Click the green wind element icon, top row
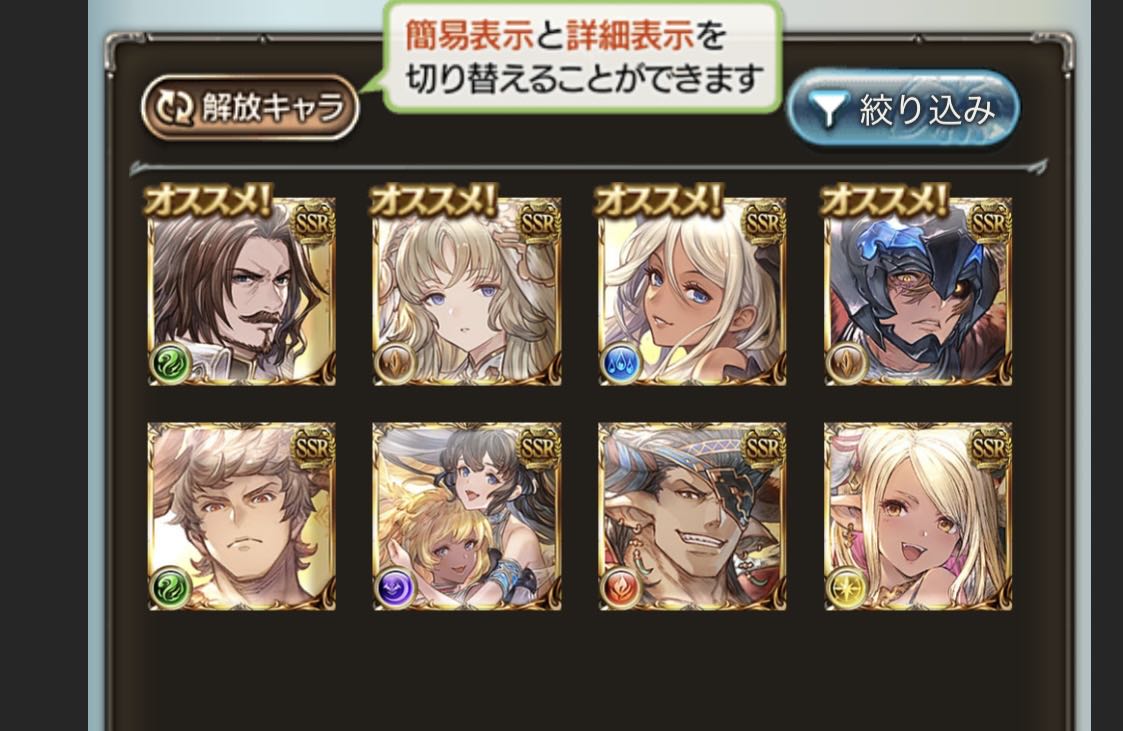The height and width of the screenshot is (731, 1123). point(170,364)
